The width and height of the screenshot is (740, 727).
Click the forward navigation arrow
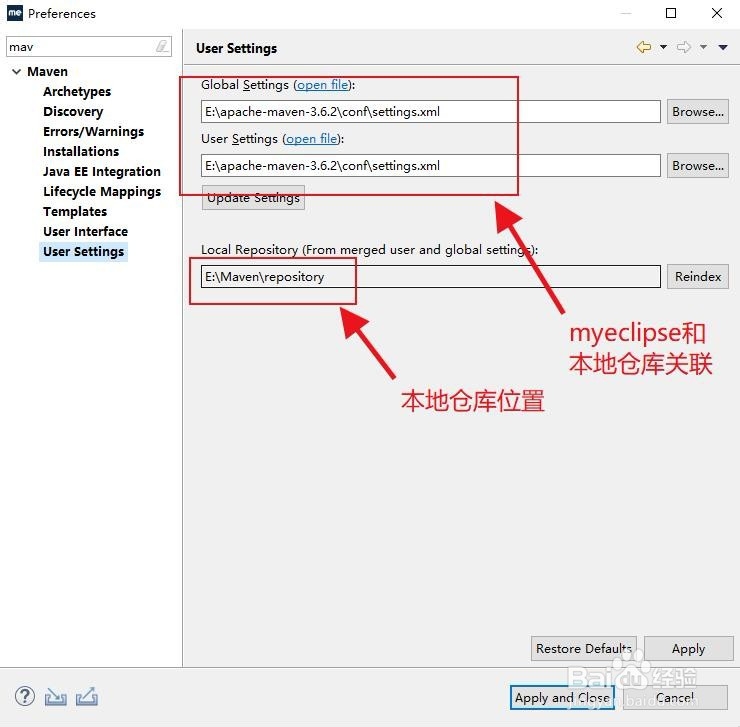(684, 47)
